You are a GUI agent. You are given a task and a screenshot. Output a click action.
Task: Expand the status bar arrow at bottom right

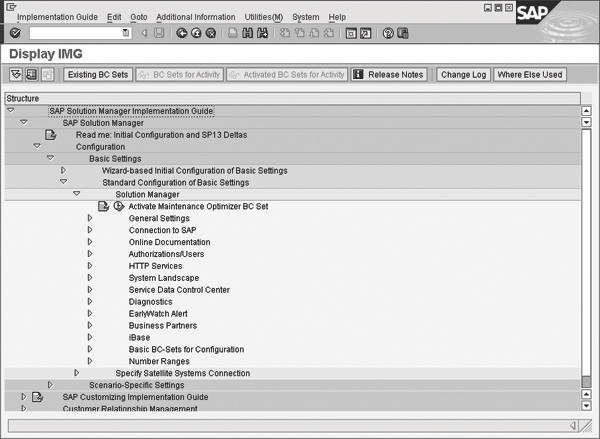coord(573,425)
